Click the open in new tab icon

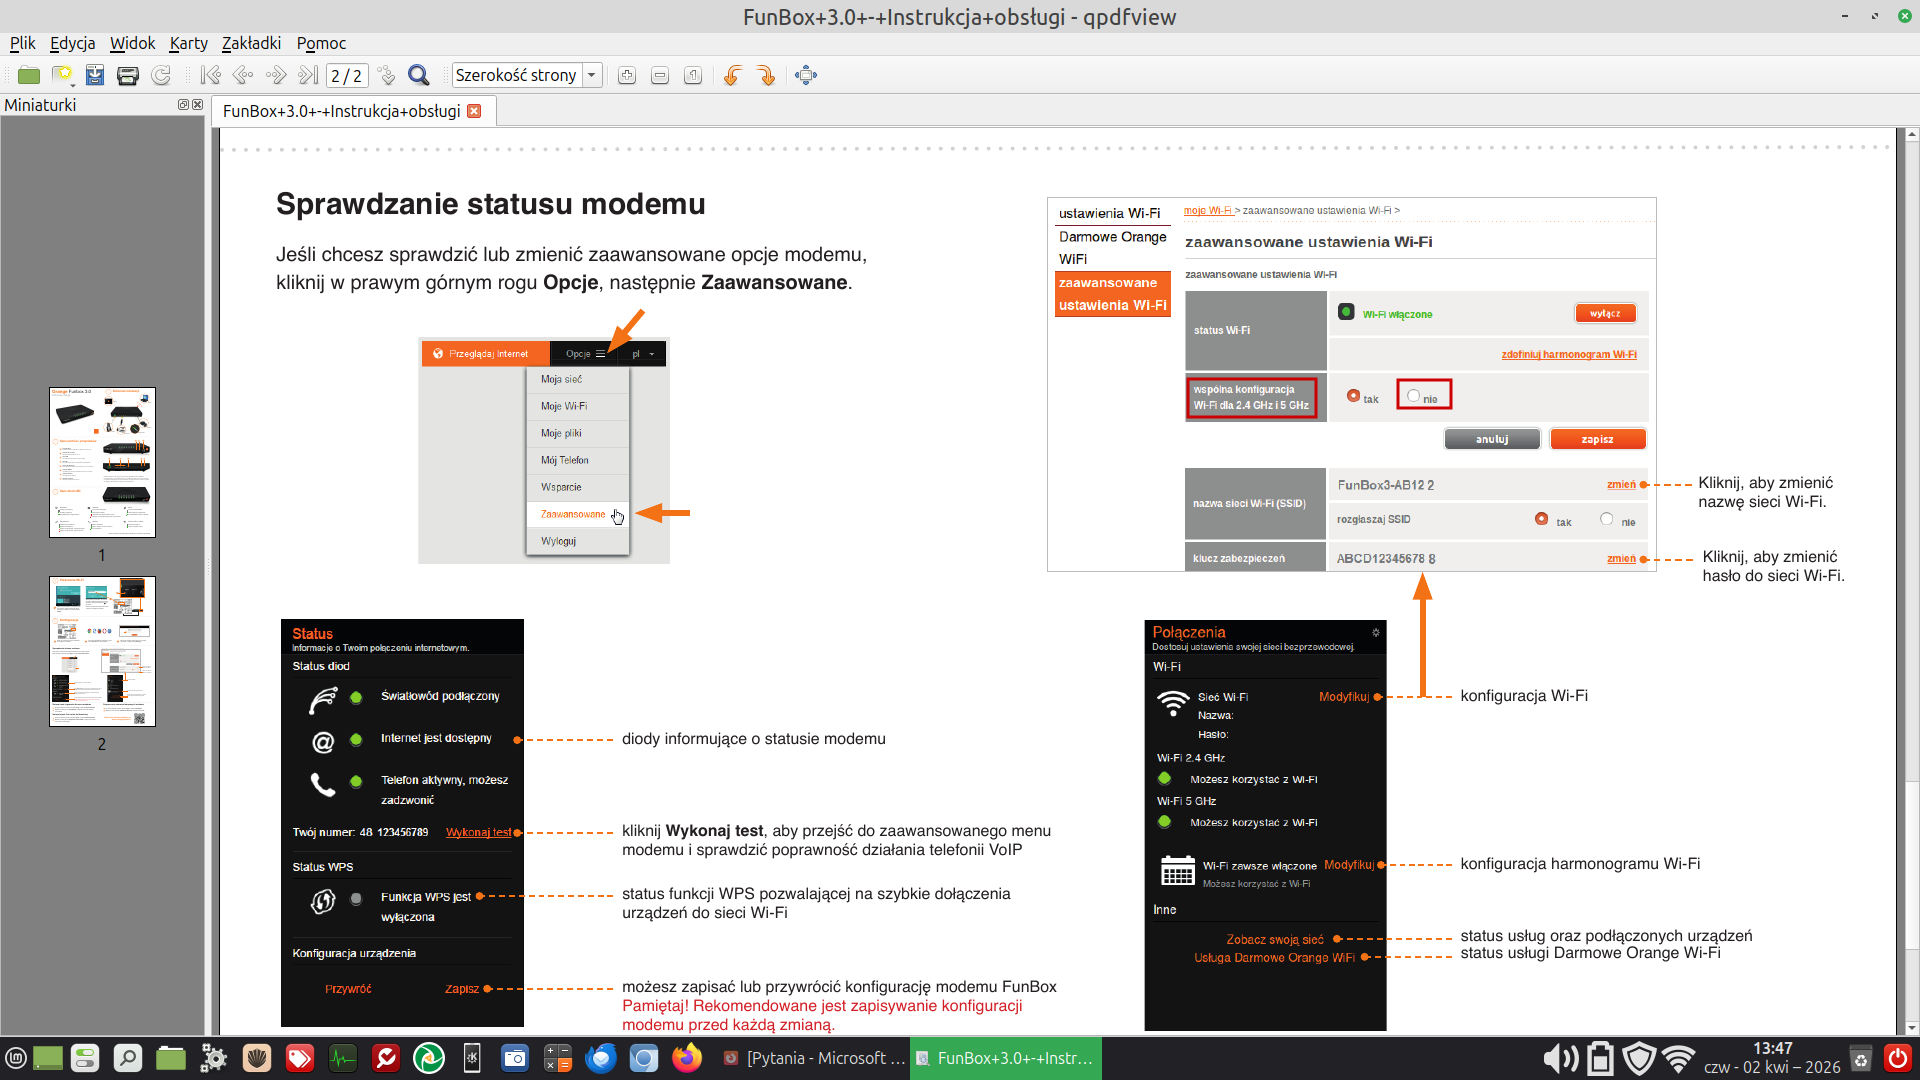[x=61, y=76]
